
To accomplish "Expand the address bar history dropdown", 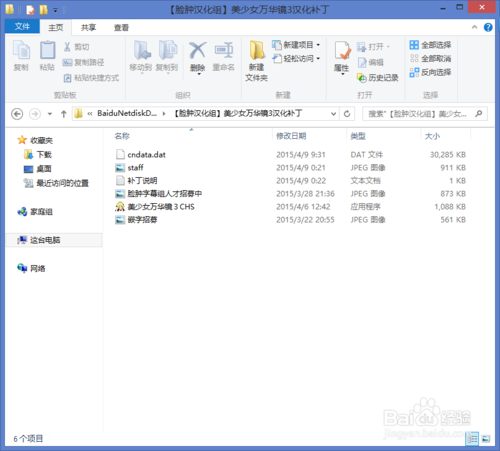I will (333, 114).
